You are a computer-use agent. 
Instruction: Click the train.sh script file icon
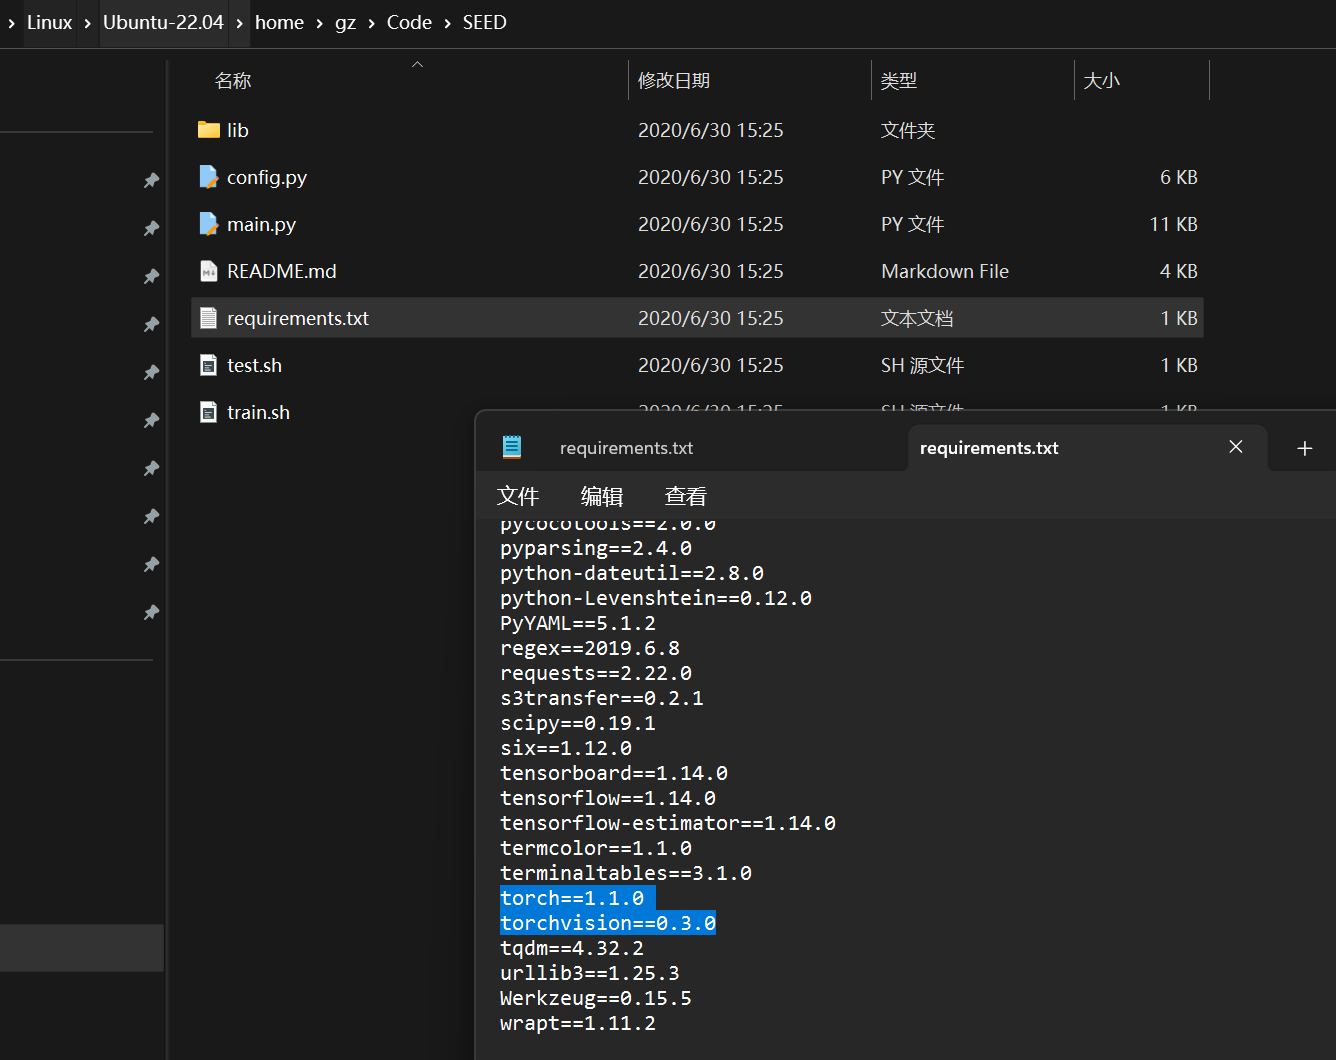tap(208, 412)
